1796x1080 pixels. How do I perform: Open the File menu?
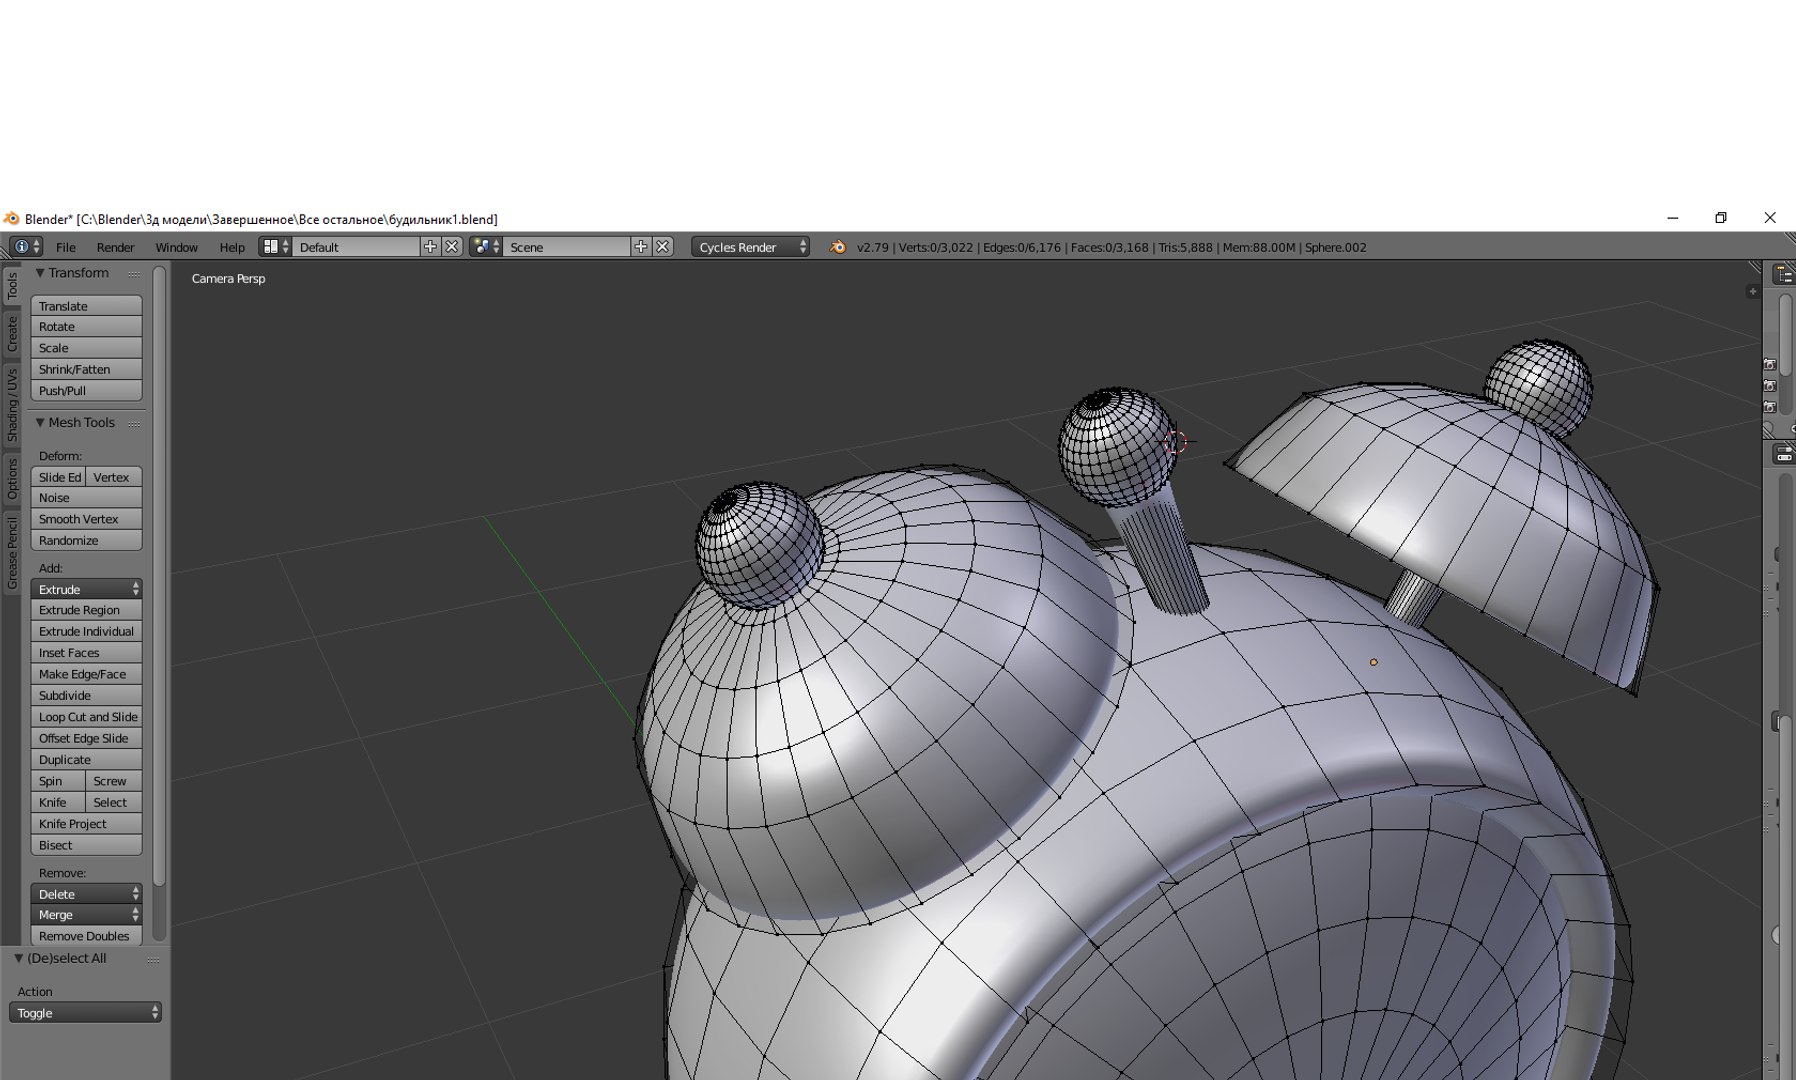pyautogui.click(x=66, y=247)
